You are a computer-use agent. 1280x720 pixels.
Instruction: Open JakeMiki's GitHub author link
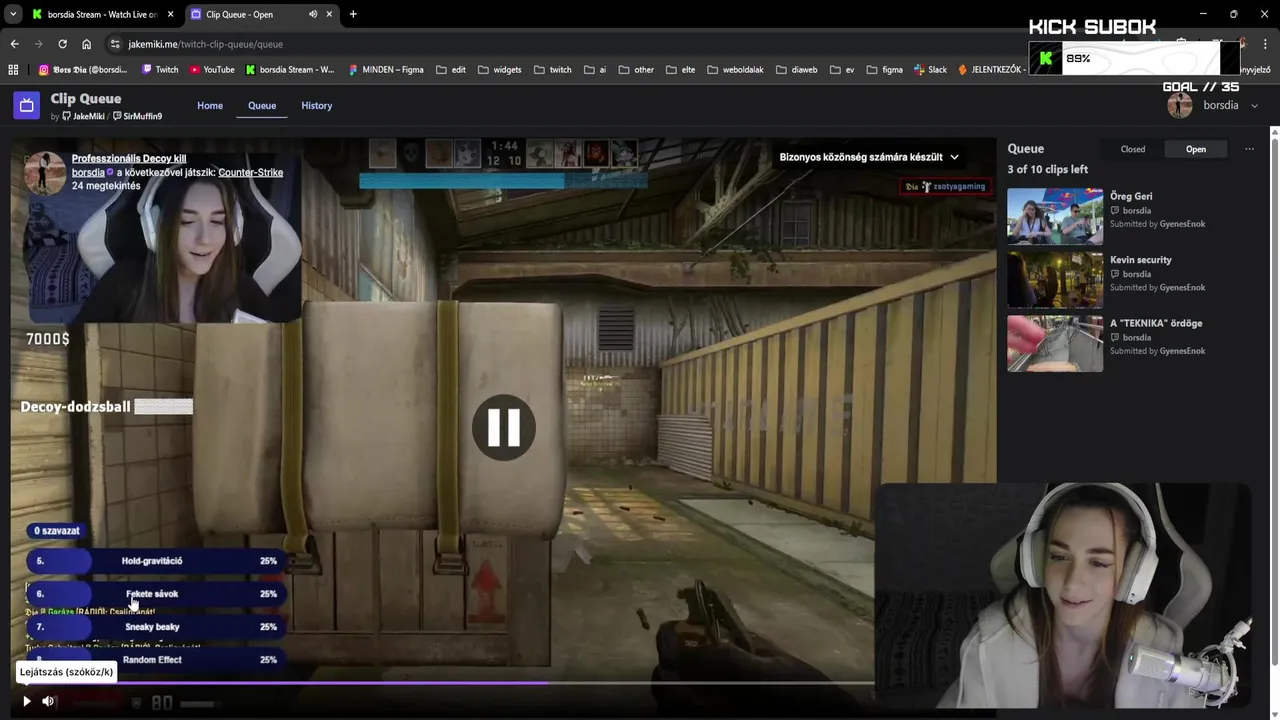click(x=83, y=116)
